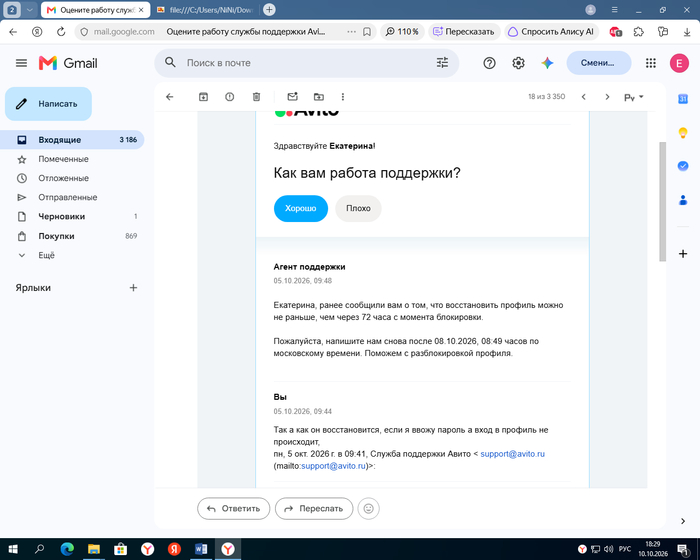The width and height of the screenshot is (700, 560).
Task: Rate support as Хорошо
Action: click(x=300, y=209)
